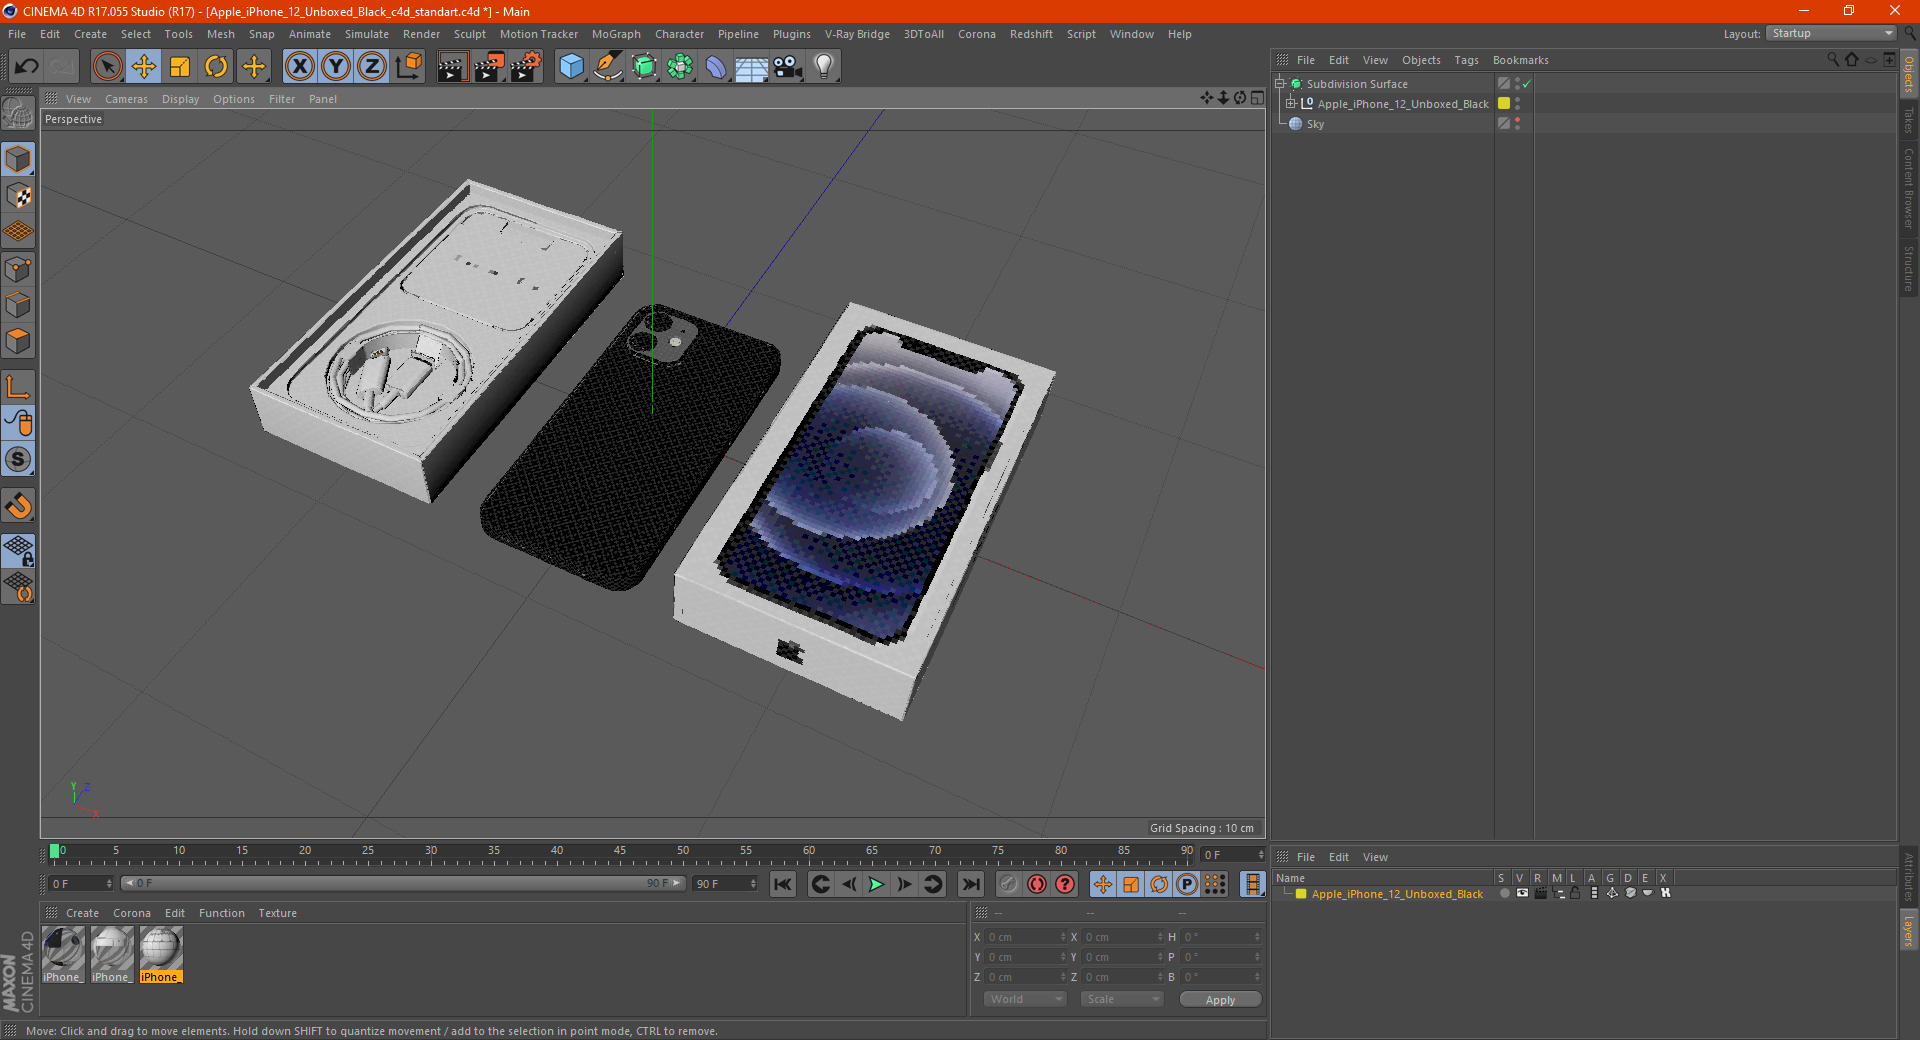Image resolution: width=1920 pixels, height=1040 pixels.
Task: Toggle X axis lock
Action: [x=299, y=67]
